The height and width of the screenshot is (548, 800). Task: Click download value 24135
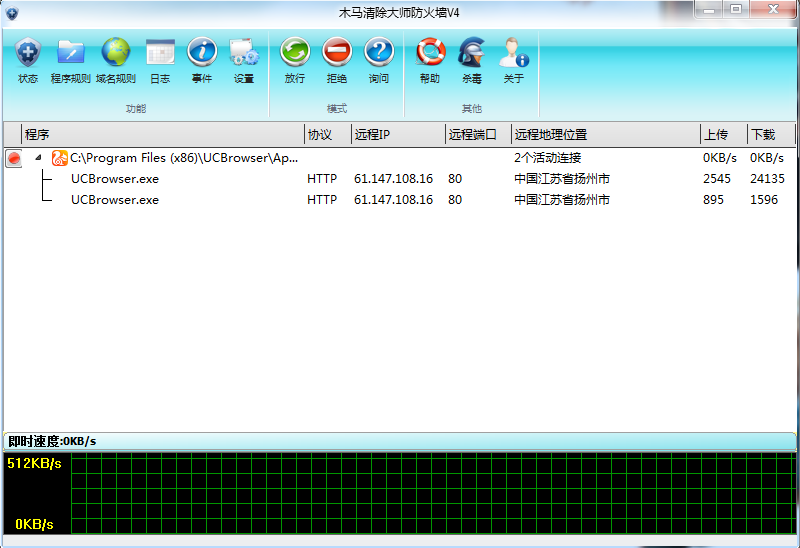click(767, 179)
